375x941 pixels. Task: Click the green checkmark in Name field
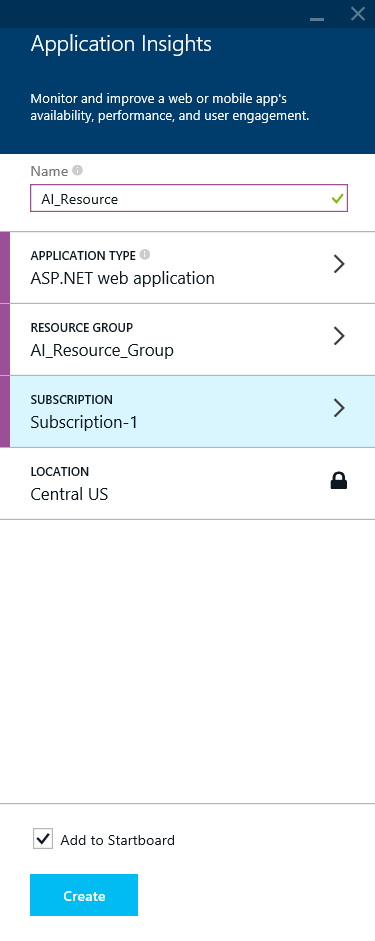coord(338,198)
